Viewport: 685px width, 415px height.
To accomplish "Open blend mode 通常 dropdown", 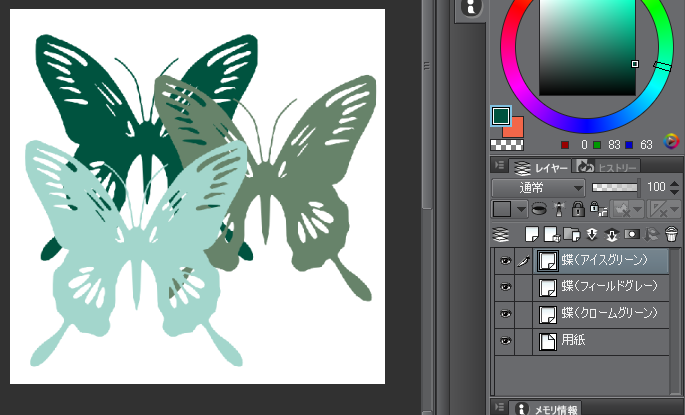I will click(538, 188).
